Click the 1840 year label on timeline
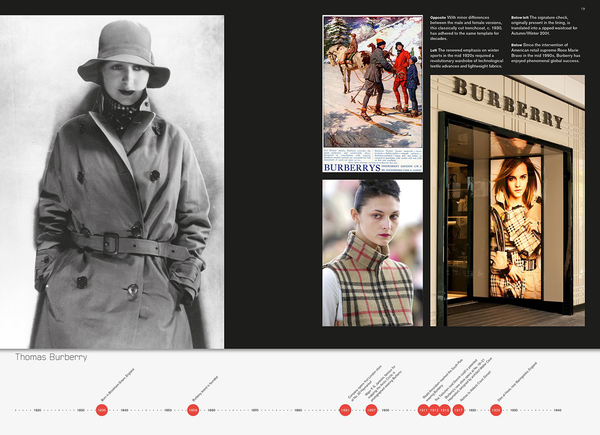 pyautogui.click(x=124, y=410)
